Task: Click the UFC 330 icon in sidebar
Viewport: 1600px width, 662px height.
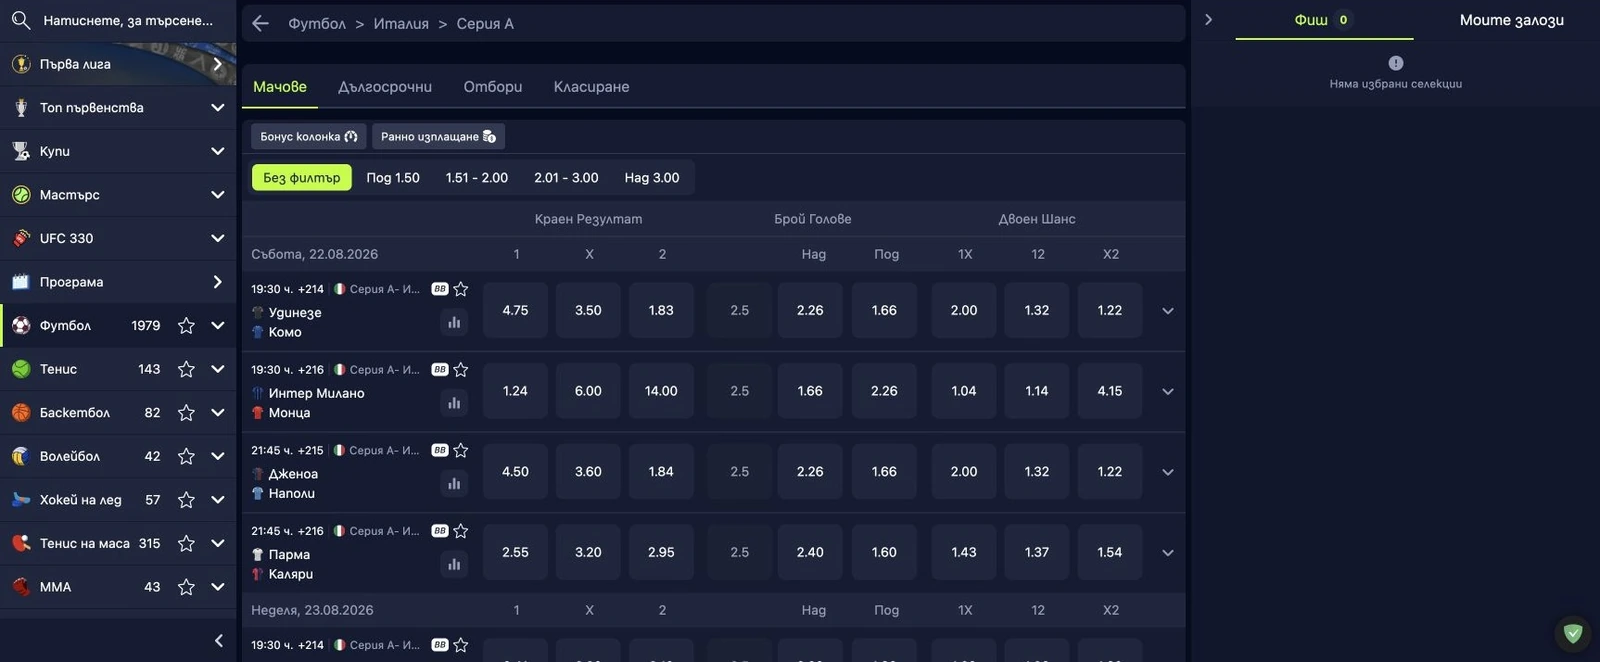Action: [x=21, y=238]
